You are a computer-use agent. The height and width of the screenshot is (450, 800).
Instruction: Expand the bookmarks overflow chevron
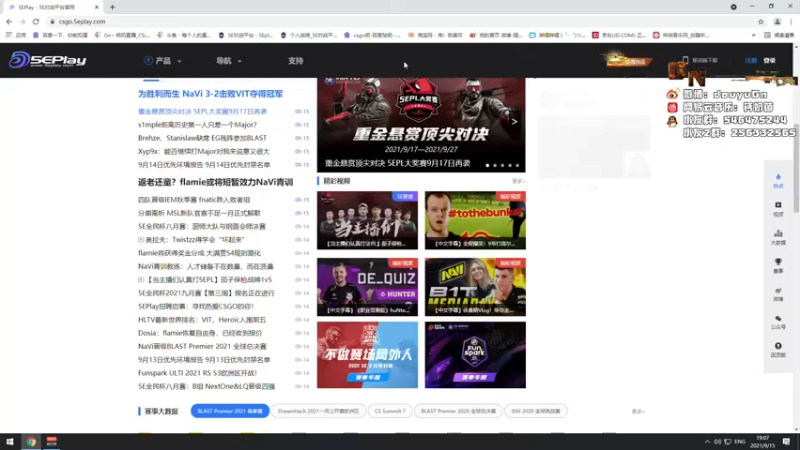click(x=754, y=35)
